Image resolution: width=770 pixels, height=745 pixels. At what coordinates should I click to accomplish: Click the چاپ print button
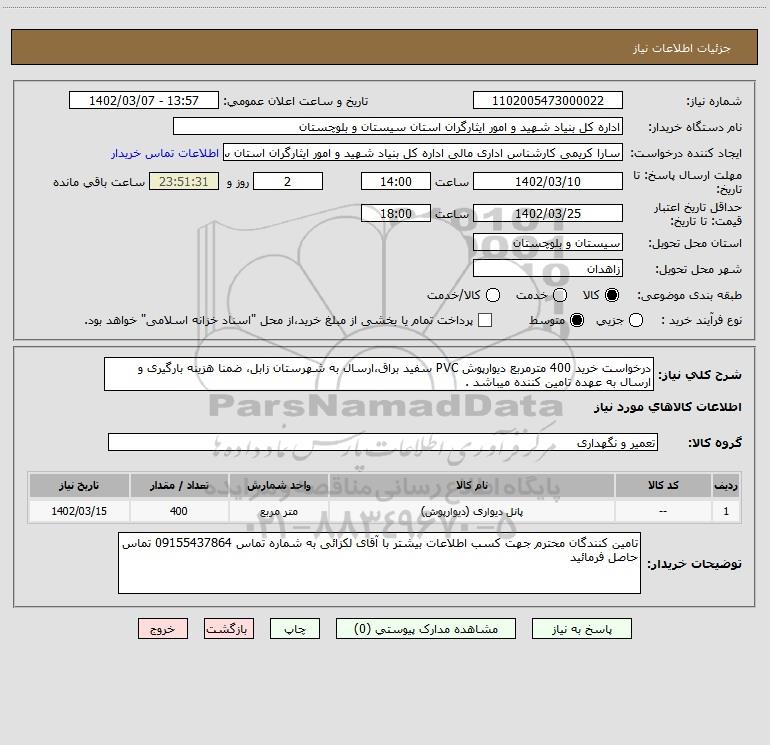pos(295,629)
